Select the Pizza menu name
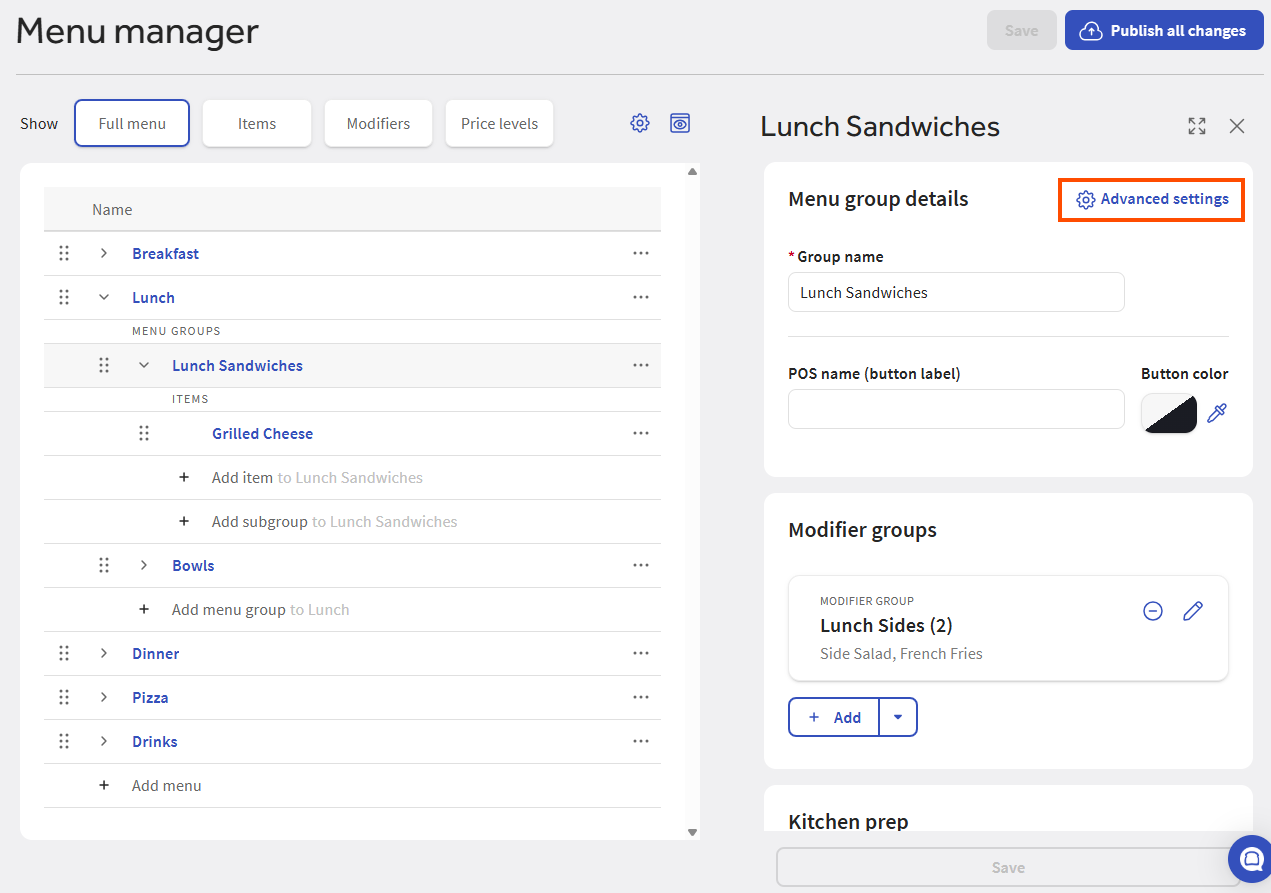The width and height of the screenshot is (1271, 893). pos(150,697)
